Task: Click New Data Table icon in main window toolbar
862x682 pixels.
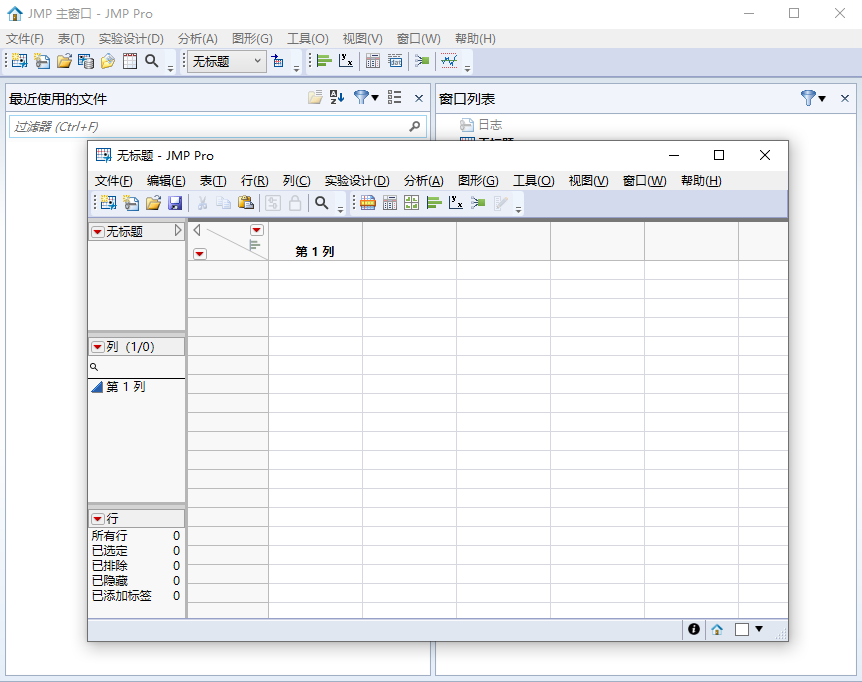Action: (20, 61)
